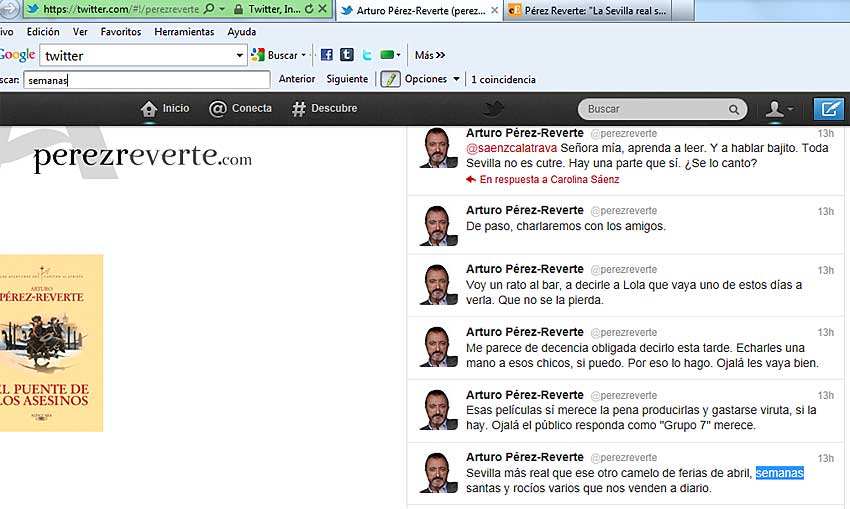The height and width of the screenshot is (509, 850).
Task: Open the Herramientas menu
Action: [x=184, y=32]
